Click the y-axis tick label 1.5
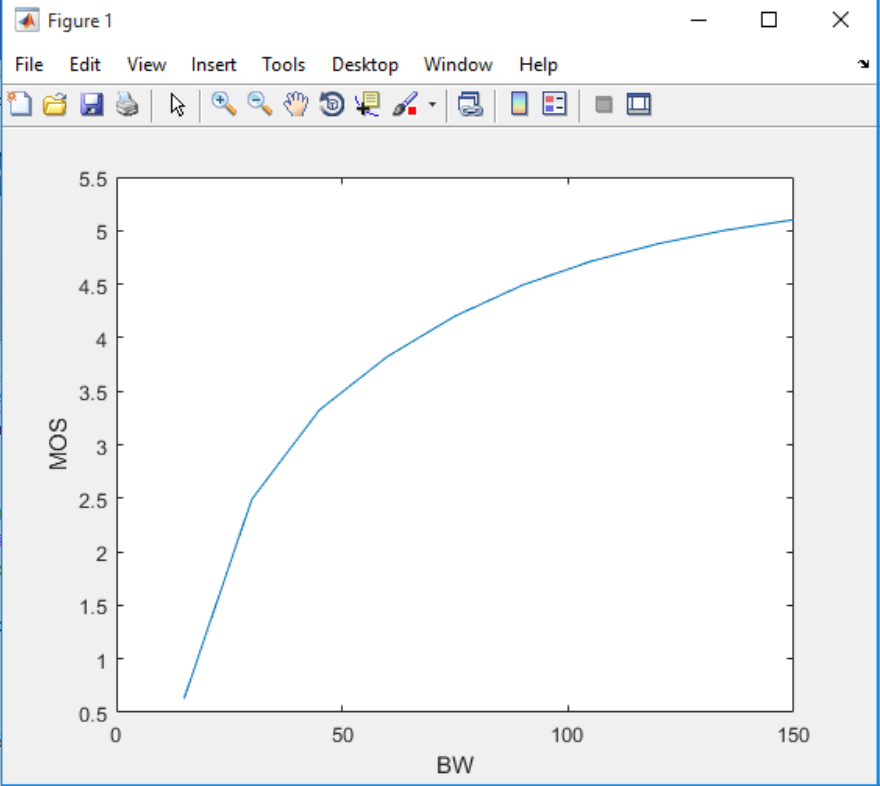This screenshot has height=786, width=880. coord(93,607)
